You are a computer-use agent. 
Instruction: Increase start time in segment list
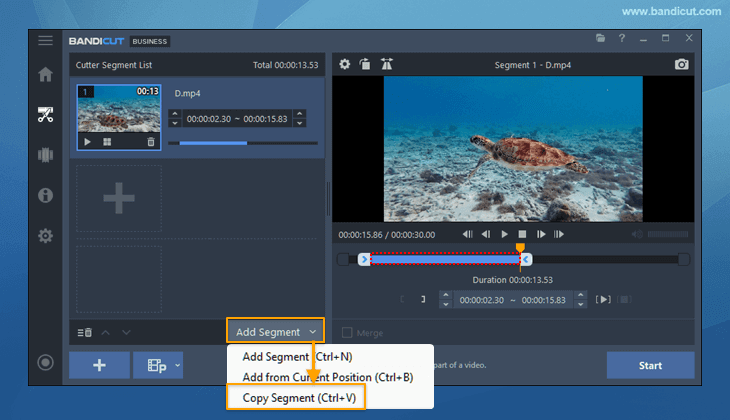click(x=175, y=113)
